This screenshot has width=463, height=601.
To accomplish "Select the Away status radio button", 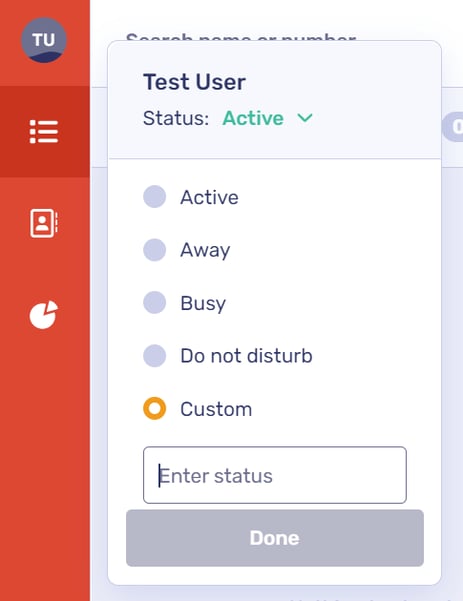I will pyautogui.click(x=154, y=250).
